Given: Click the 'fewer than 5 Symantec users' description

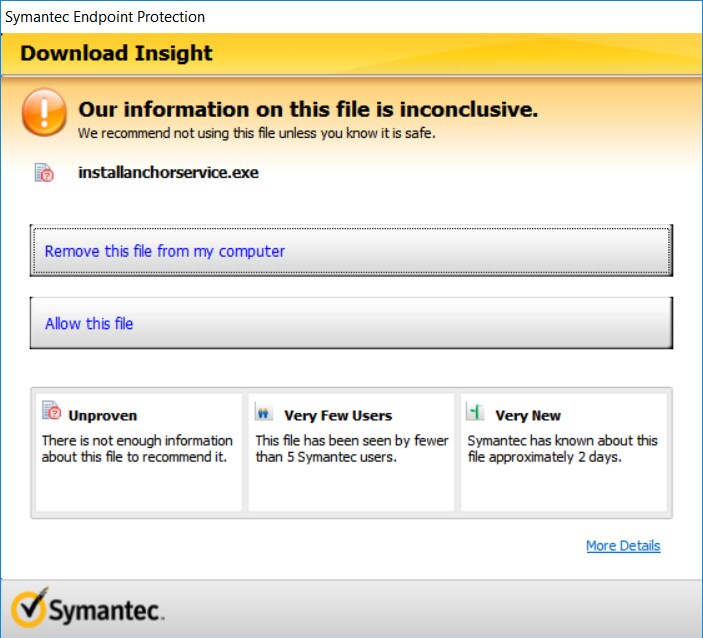Looking at the screenshot, I should point(352,449).
